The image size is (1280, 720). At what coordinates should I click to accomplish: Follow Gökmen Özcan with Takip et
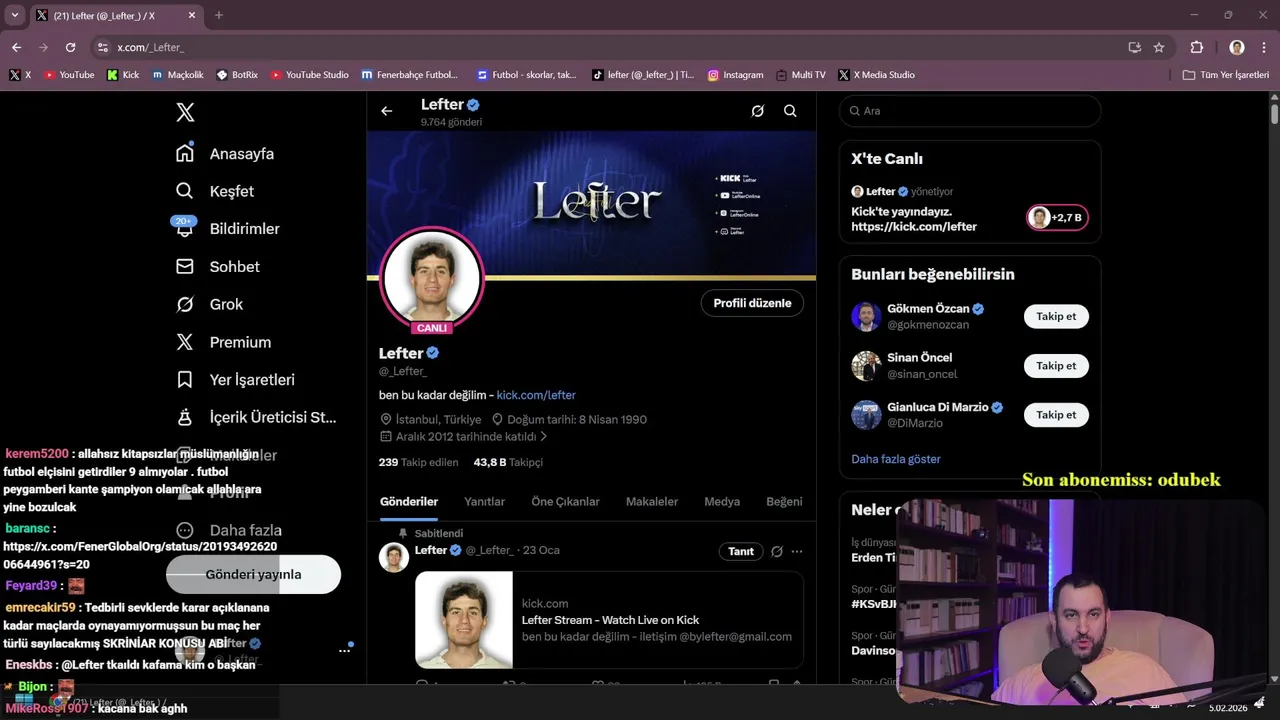click(1056, 316)
